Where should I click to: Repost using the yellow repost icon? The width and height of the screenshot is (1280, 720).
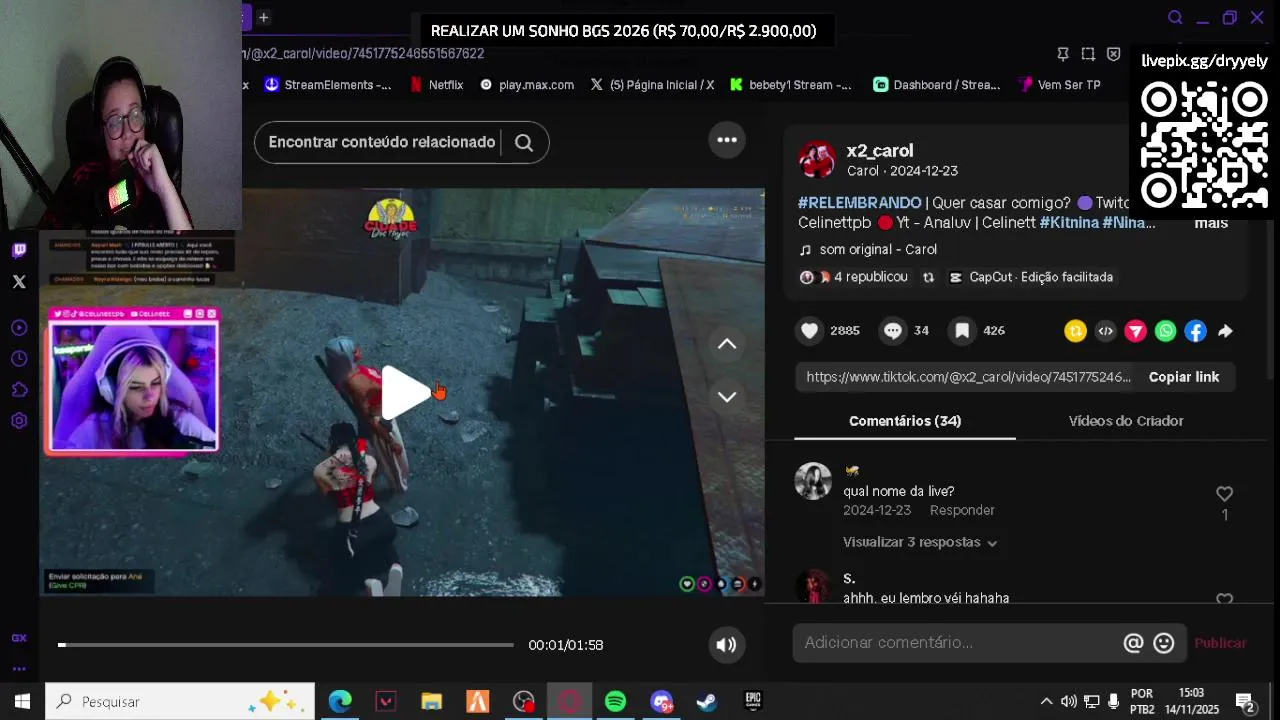[1075, 331]
